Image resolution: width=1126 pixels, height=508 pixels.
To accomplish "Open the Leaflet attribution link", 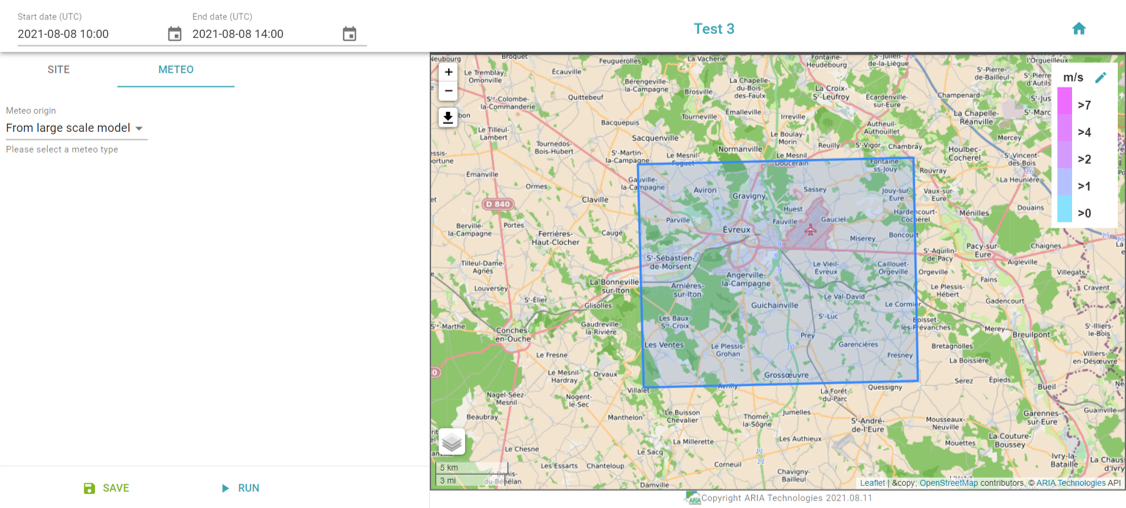I will (872, 483).
